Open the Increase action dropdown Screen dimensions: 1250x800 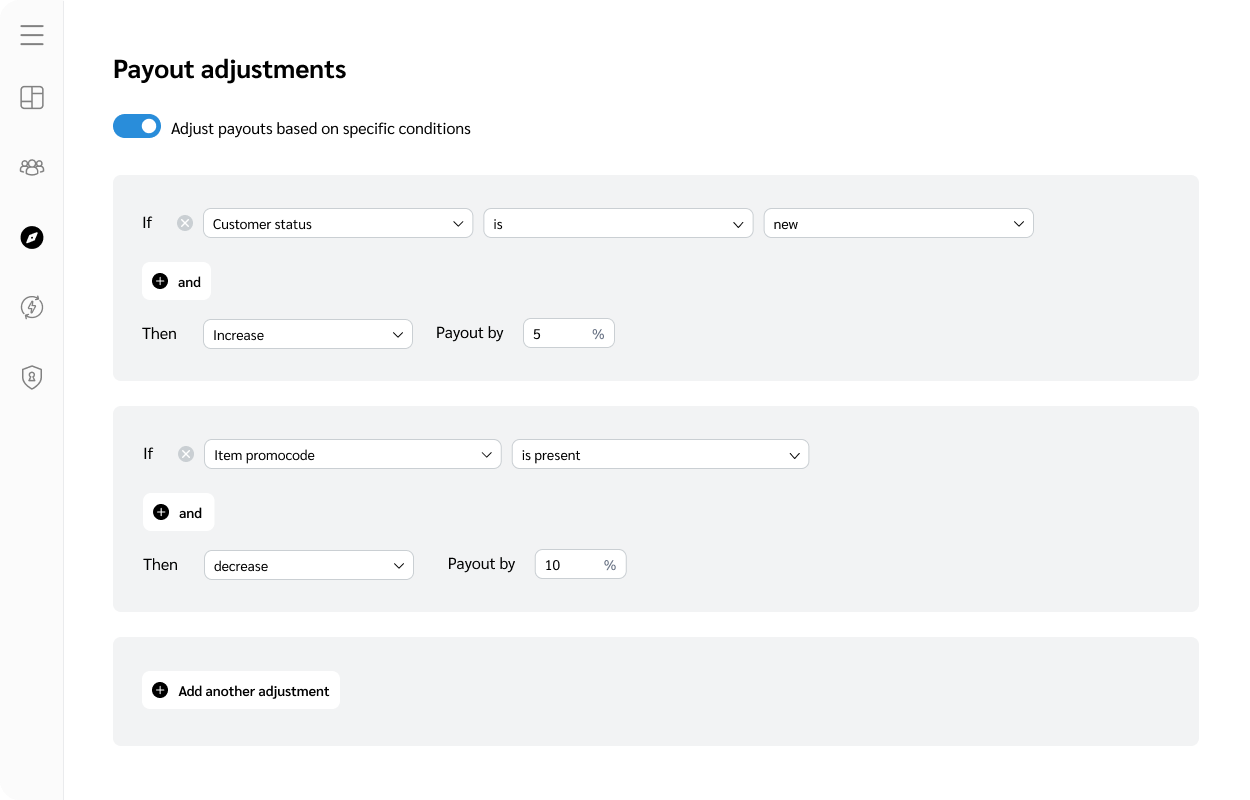pos(307,333)
